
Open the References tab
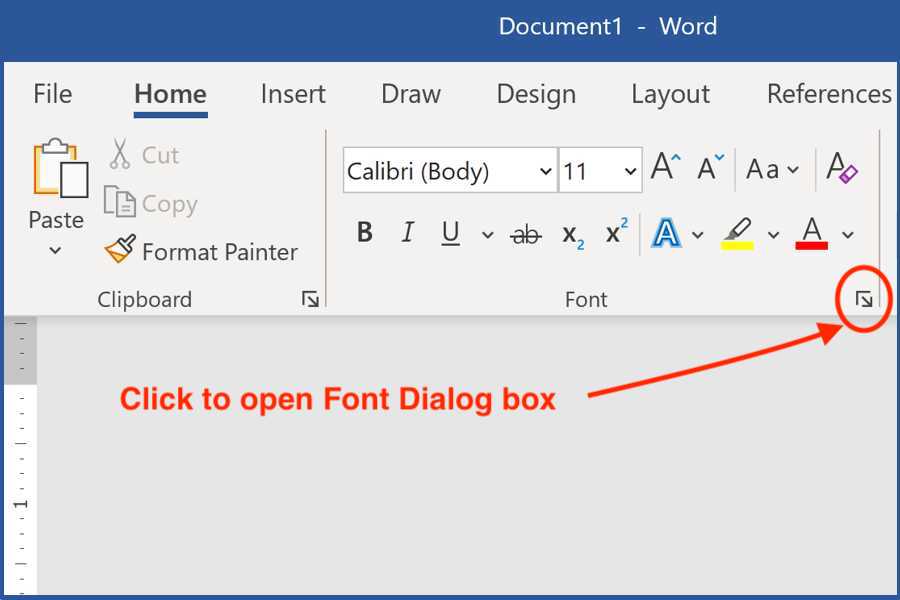tap(829, 94)
